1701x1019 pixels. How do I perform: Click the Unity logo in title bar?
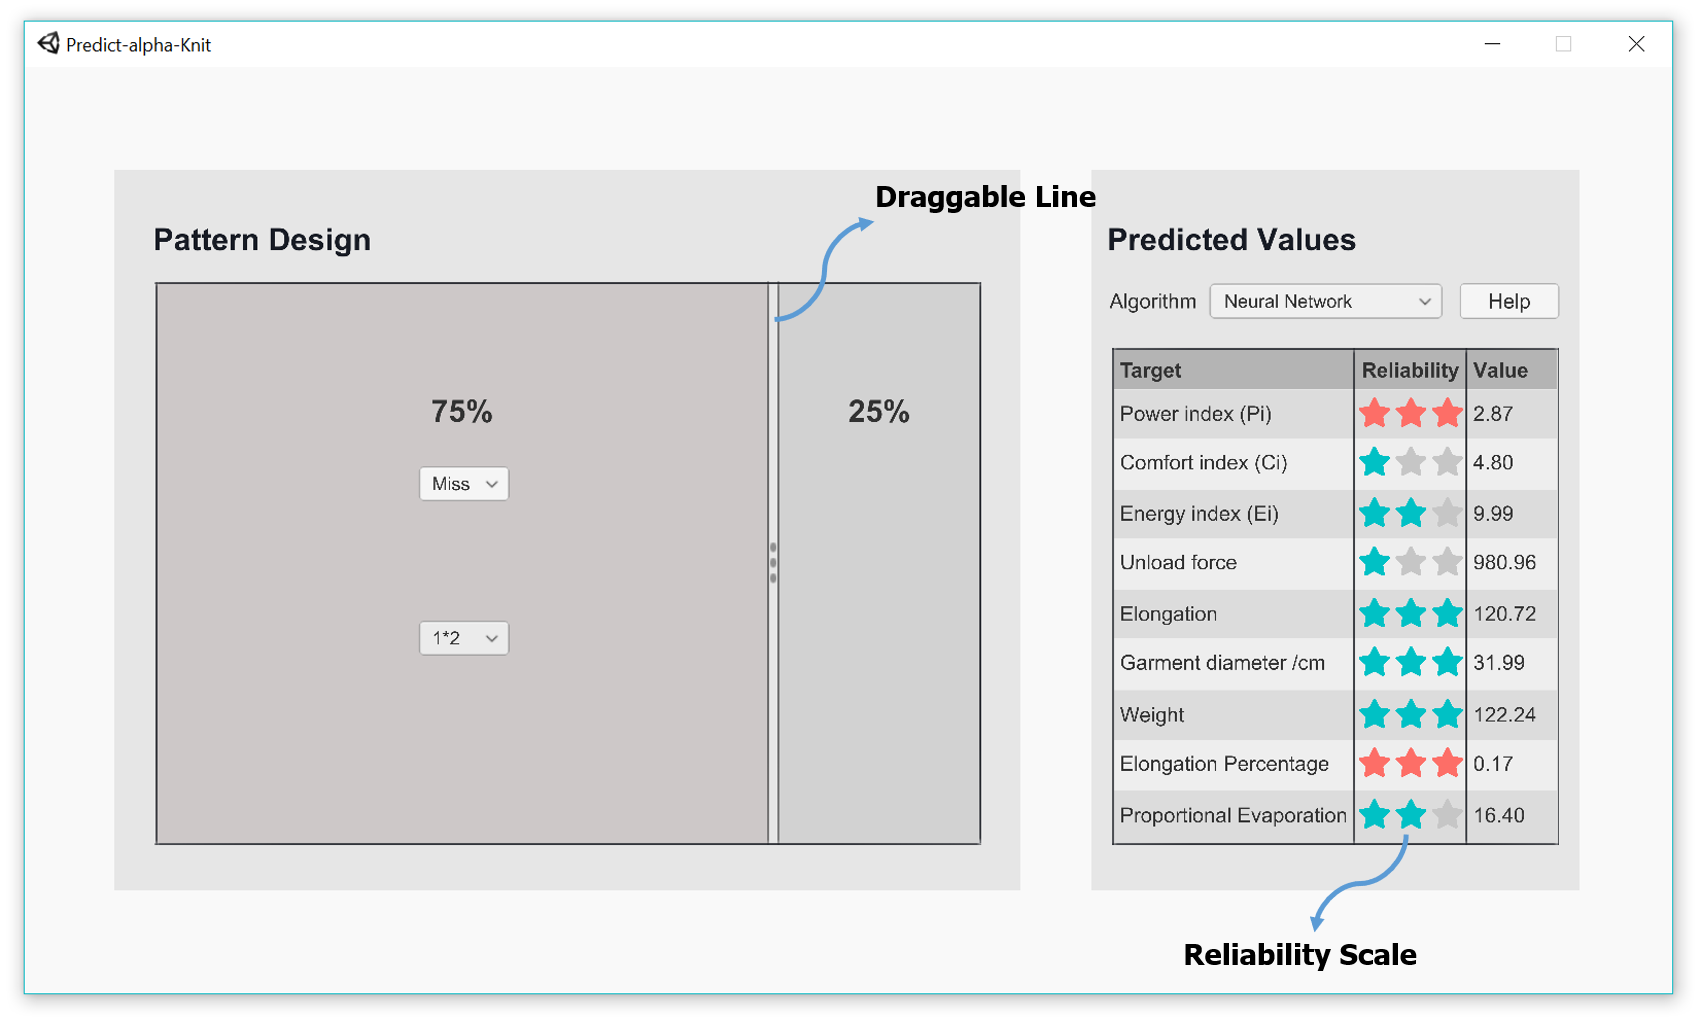(x=48, y=43)
